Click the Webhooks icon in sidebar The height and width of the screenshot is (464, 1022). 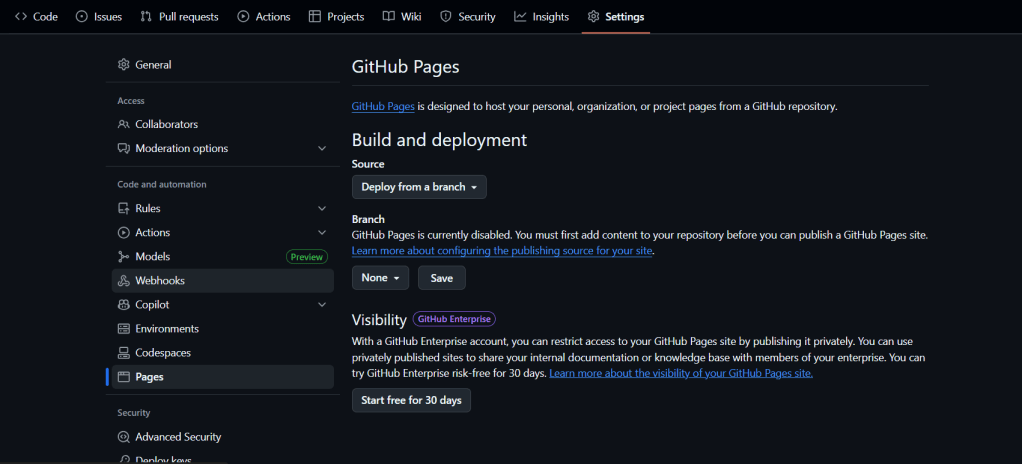point(124,281)
